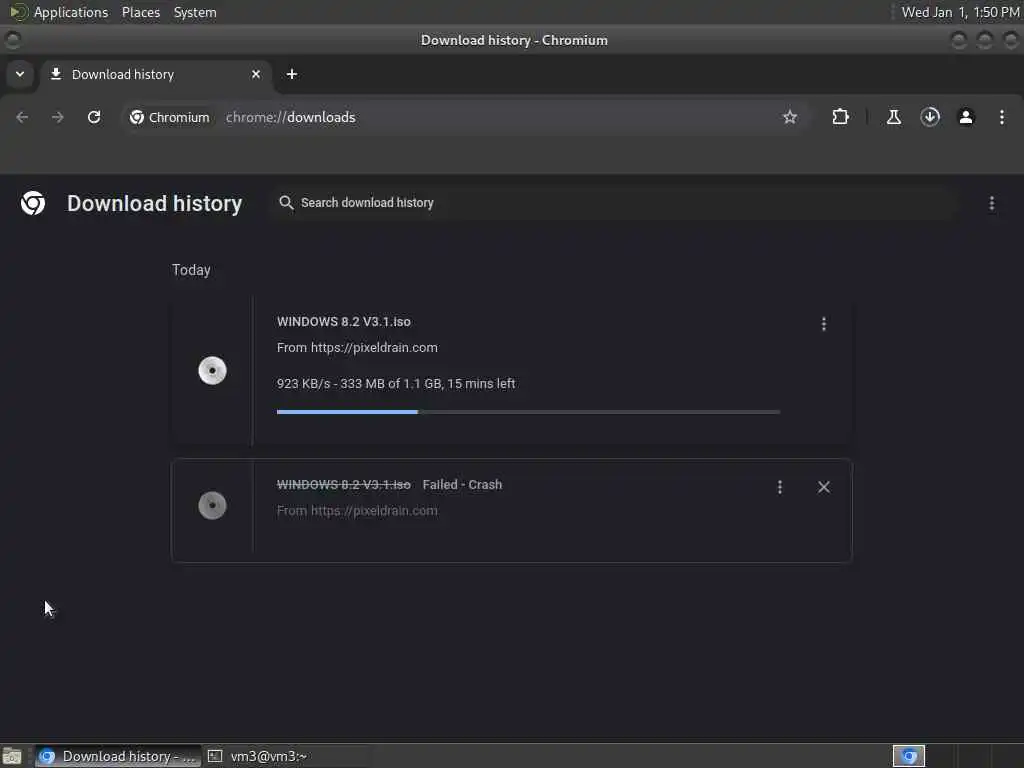Image resolution: width=1024 pixels, height=768 pixels.
Task: Open the Extensions puzzle icon
Action: click(840, 117)
